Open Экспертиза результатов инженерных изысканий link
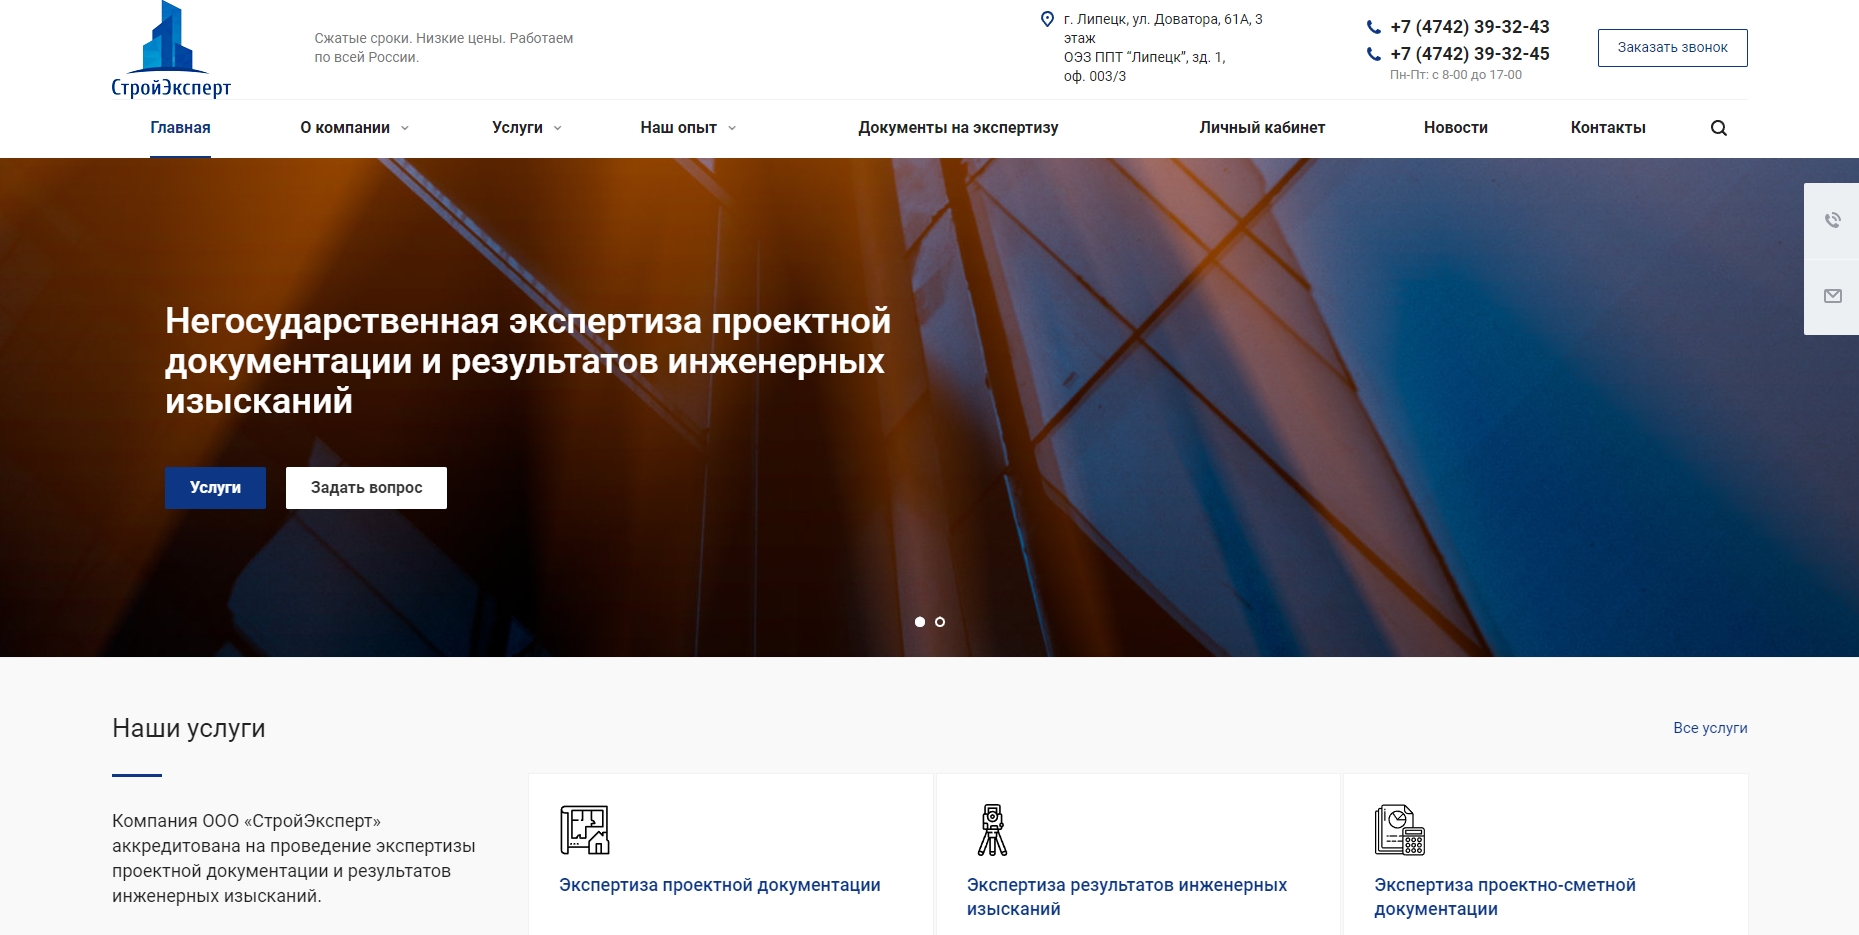Screen dimensions: 1859x935 click(x=1127, y=897)
